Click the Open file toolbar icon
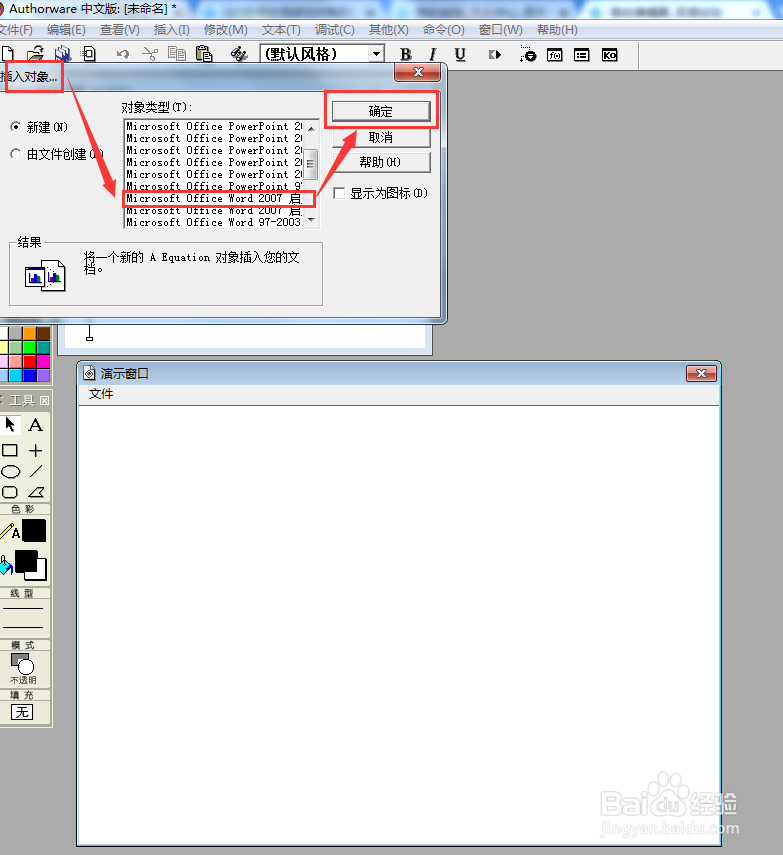The width and height of the screenshot is (783, 855). [35, 54]
